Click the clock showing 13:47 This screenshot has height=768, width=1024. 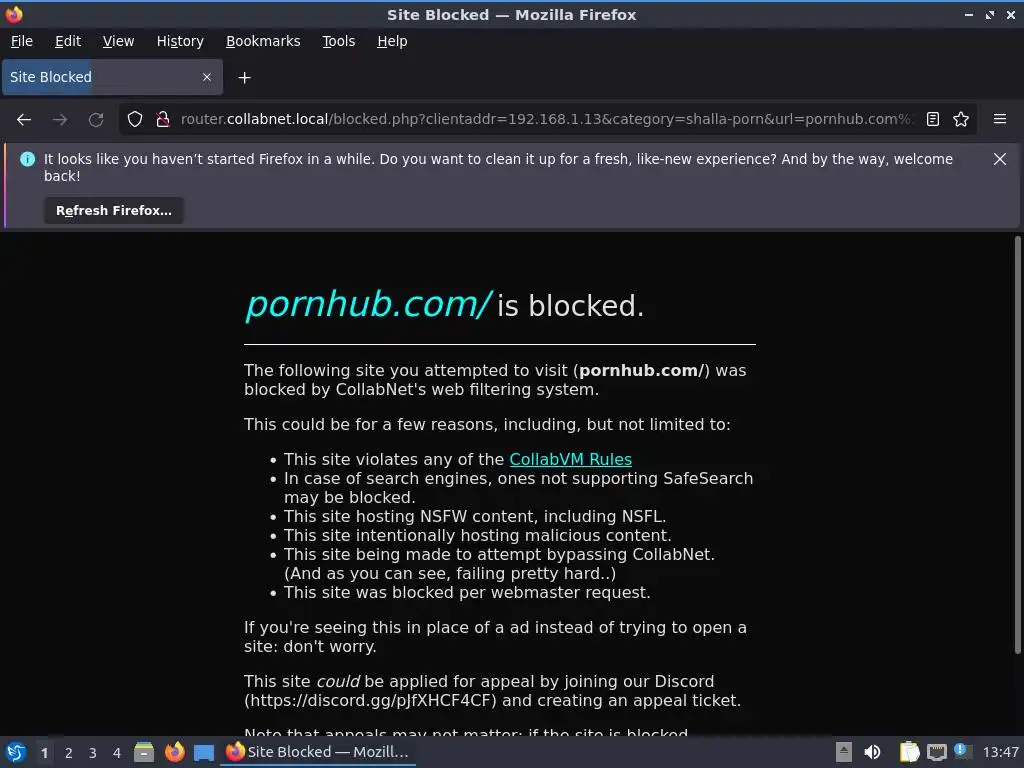coord(1000,752)
